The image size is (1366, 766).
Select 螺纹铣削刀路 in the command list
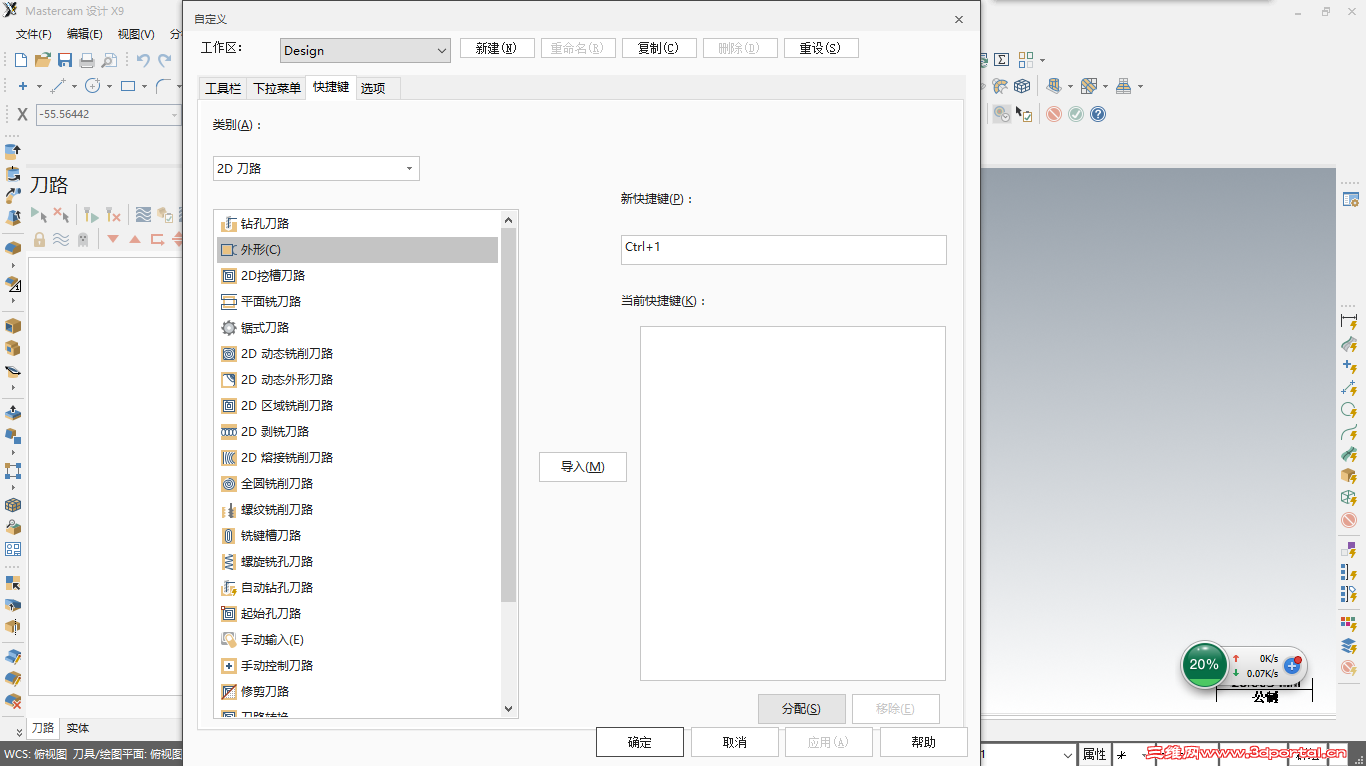point(357,509)
